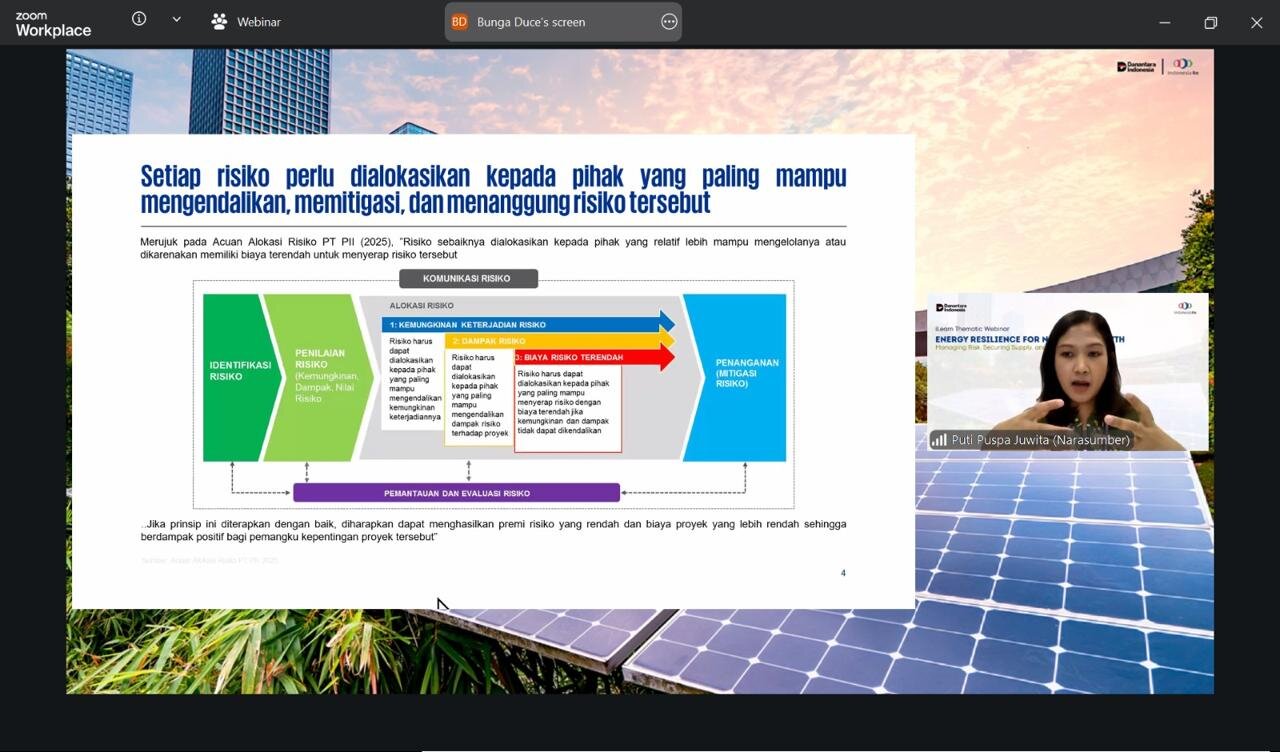Viewport: 1280px width, 752px height.
Task: Restore down the Zoom window
Action: tap(1210, 22)
